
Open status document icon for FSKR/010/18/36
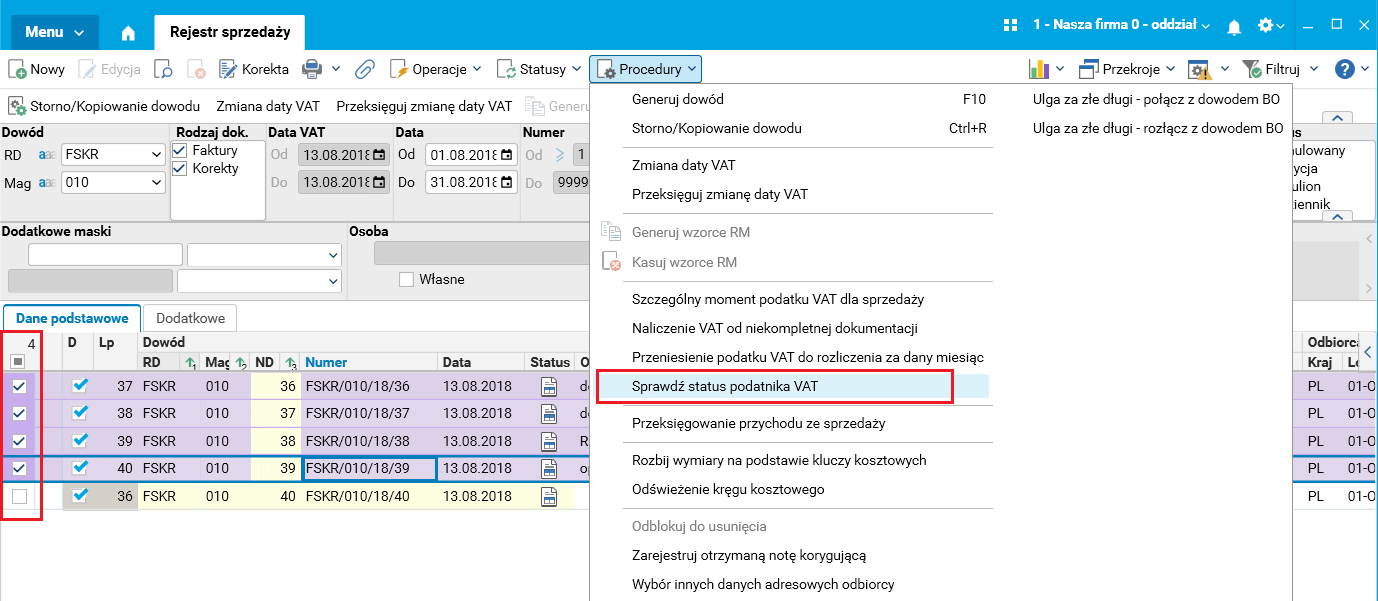coord(550,386)
